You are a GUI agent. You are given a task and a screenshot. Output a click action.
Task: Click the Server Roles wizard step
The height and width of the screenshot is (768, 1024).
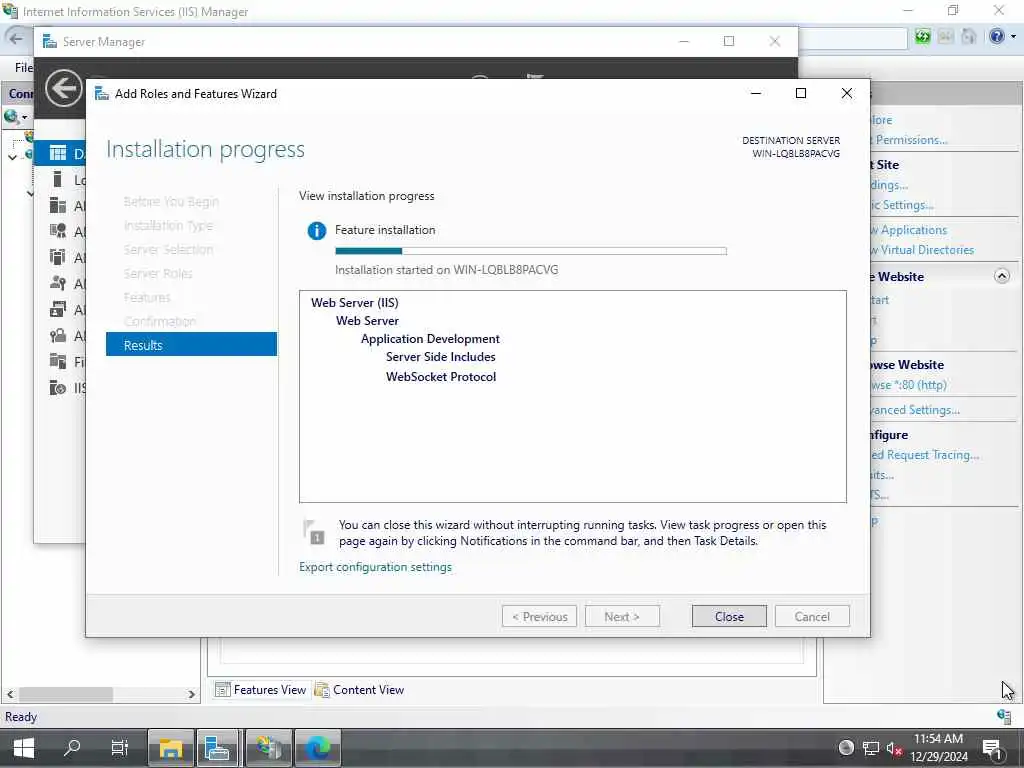(x=158, y=274)
